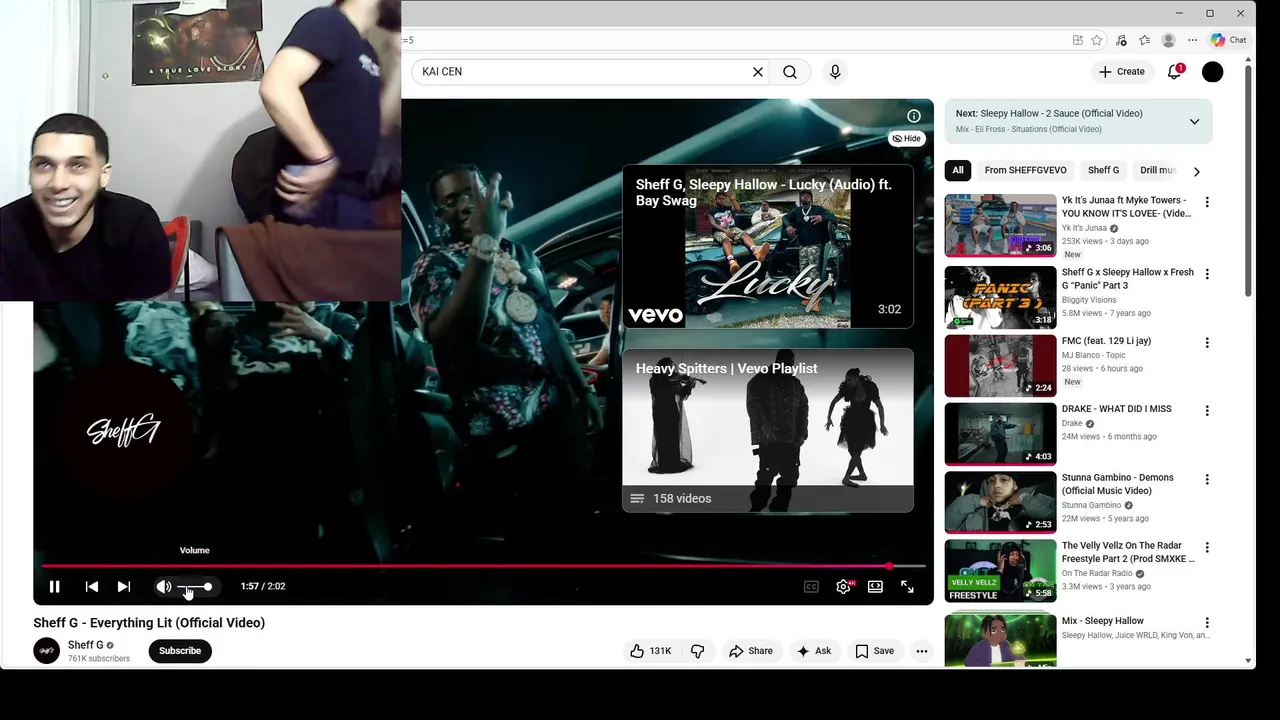
Task: Like the video with 131K likes
Action: [650, 651]
